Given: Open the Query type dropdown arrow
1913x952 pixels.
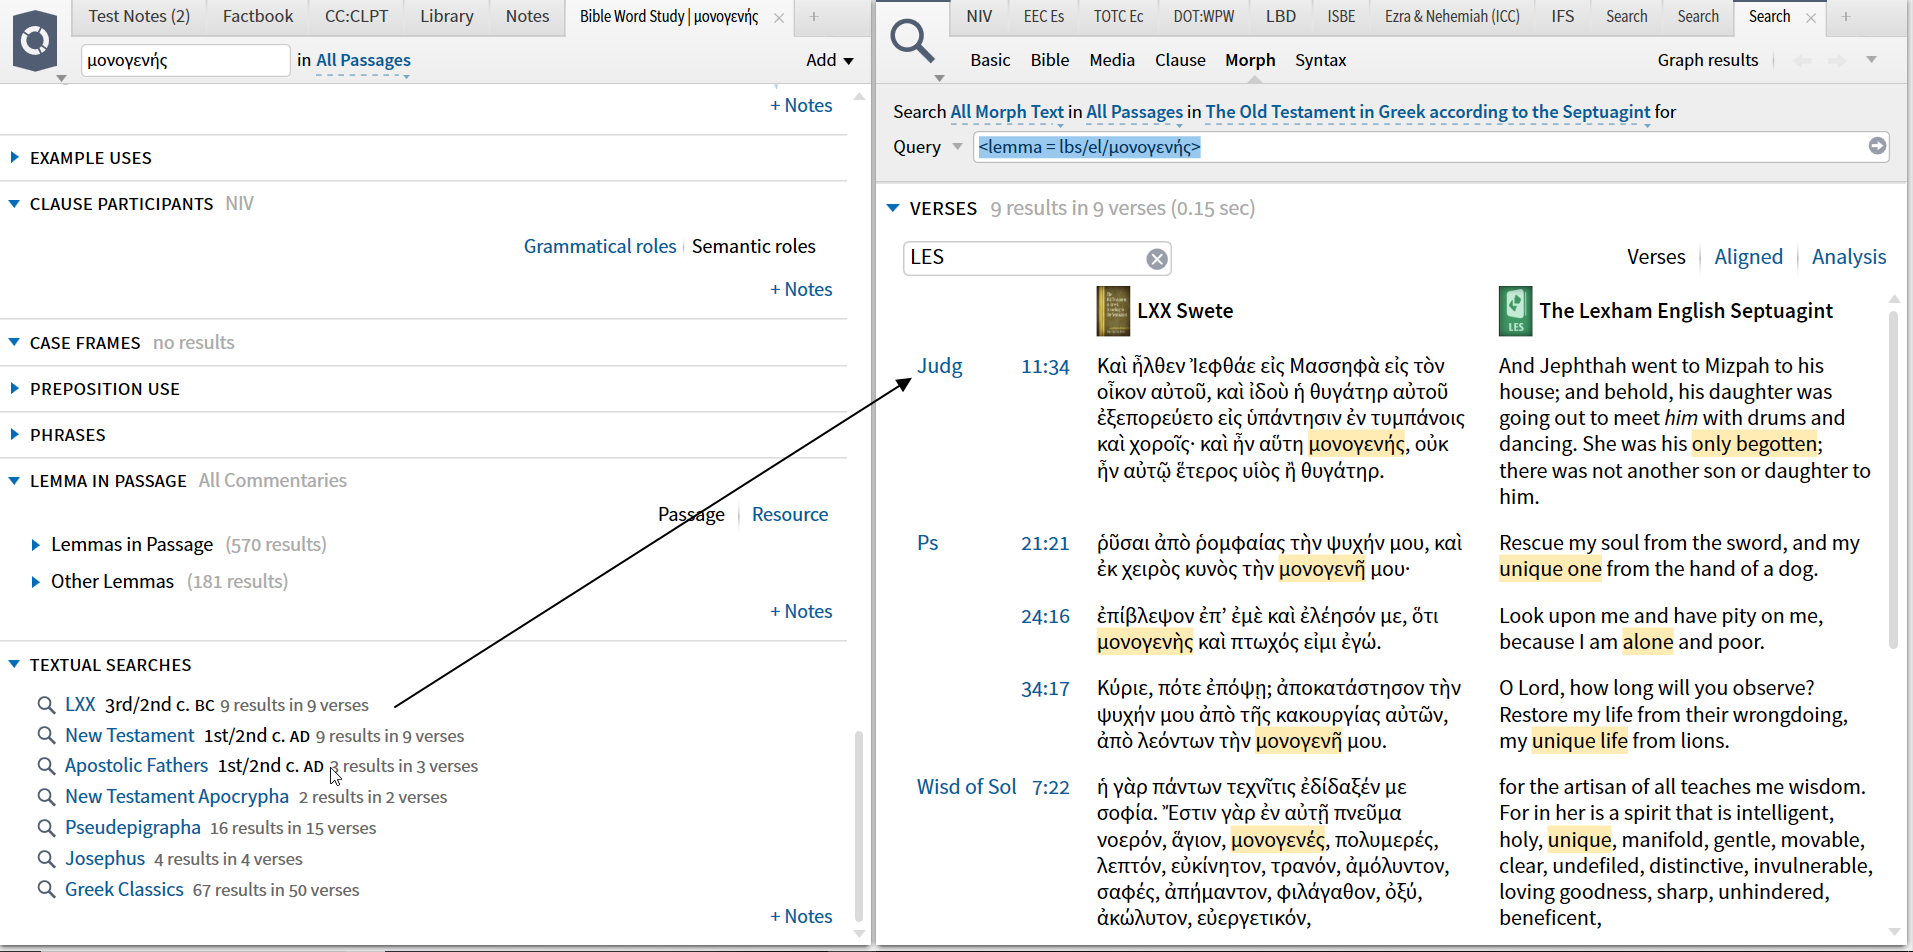Looking at the screenshot, I should [x=957, y=147].
